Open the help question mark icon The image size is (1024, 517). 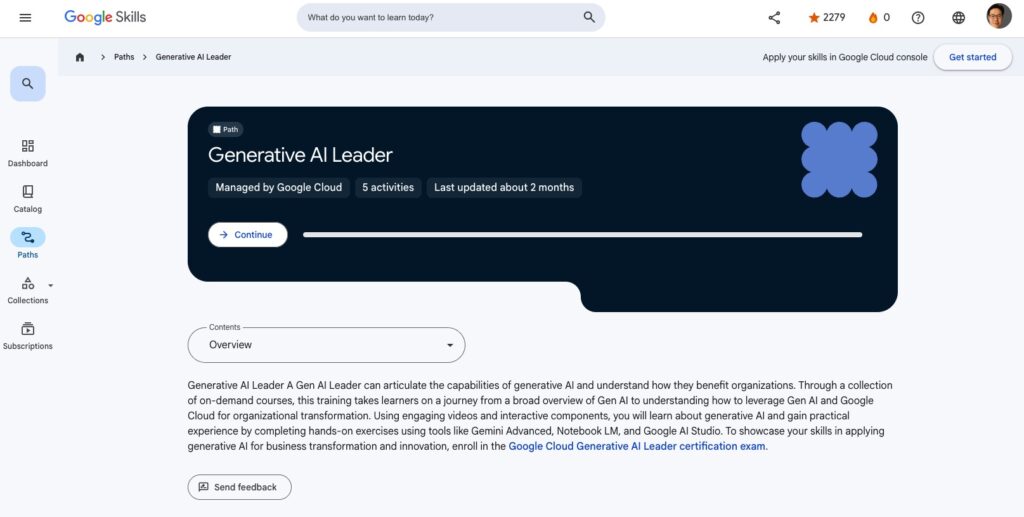918,17
